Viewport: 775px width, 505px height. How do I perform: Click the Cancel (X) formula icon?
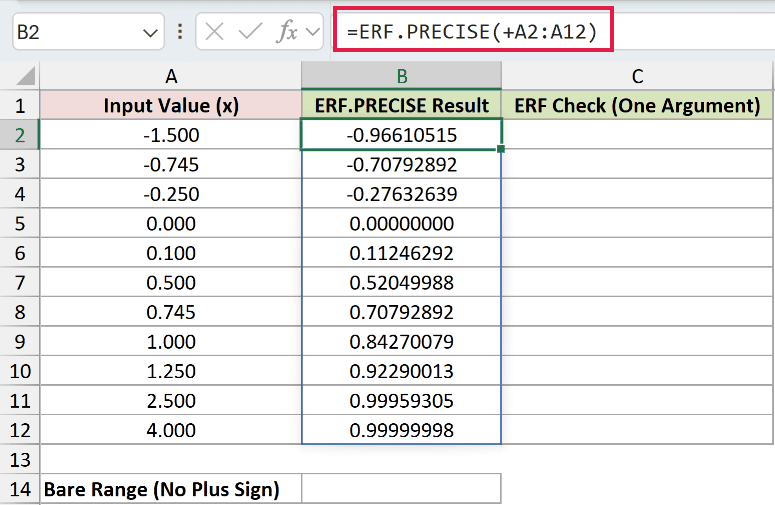[x=215, y=32]
